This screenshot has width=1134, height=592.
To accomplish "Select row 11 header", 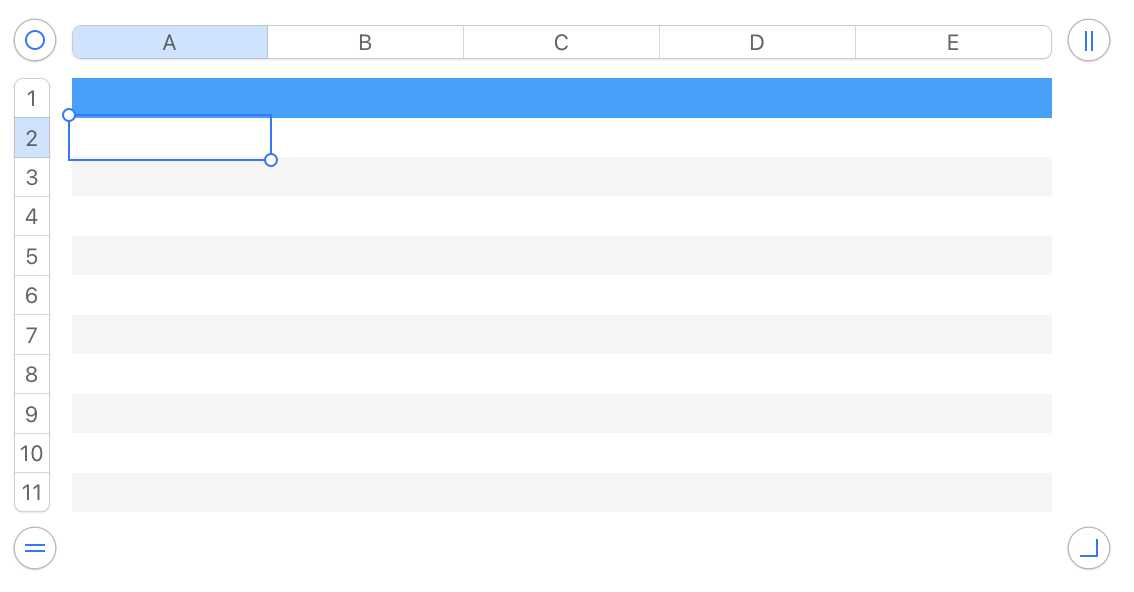I will click(x=32, y=492).
